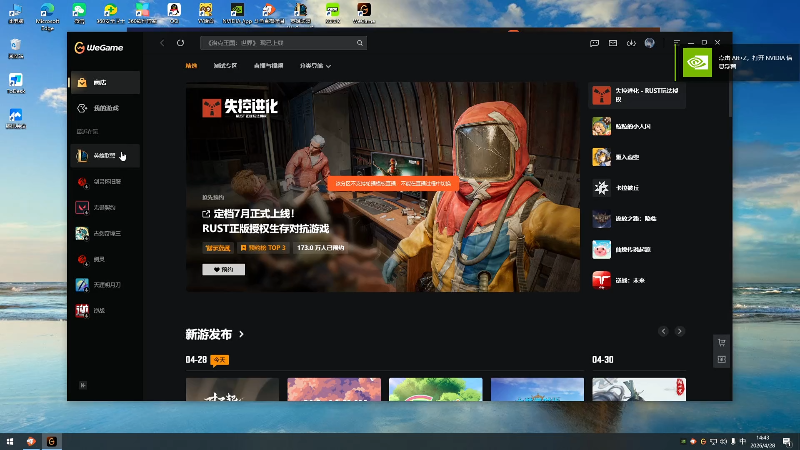Image resolution: width=800 pixels, height=450 pixels.
Task: Click the 预约榜 TOP 3 tag
Action: tap(263, 248)
